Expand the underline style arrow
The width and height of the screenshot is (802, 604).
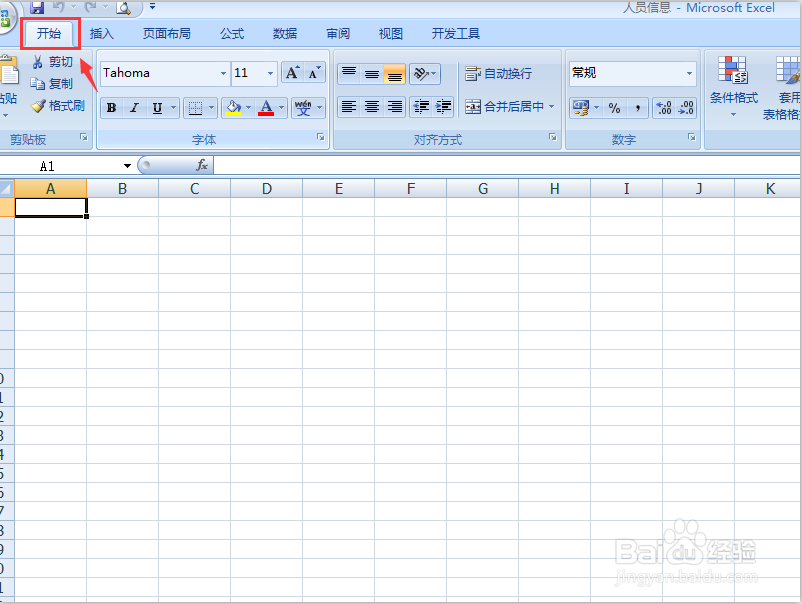(173, 107)
